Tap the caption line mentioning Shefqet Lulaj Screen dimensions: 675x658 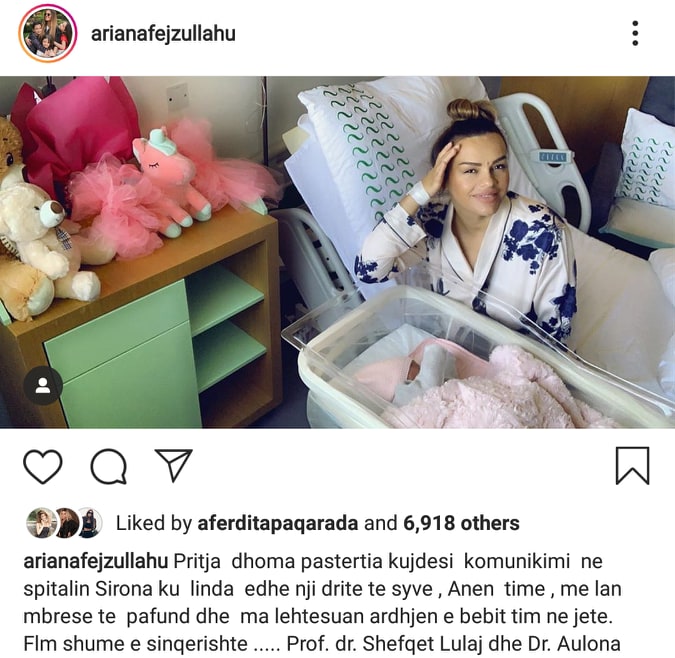click(x=322, y=644)
